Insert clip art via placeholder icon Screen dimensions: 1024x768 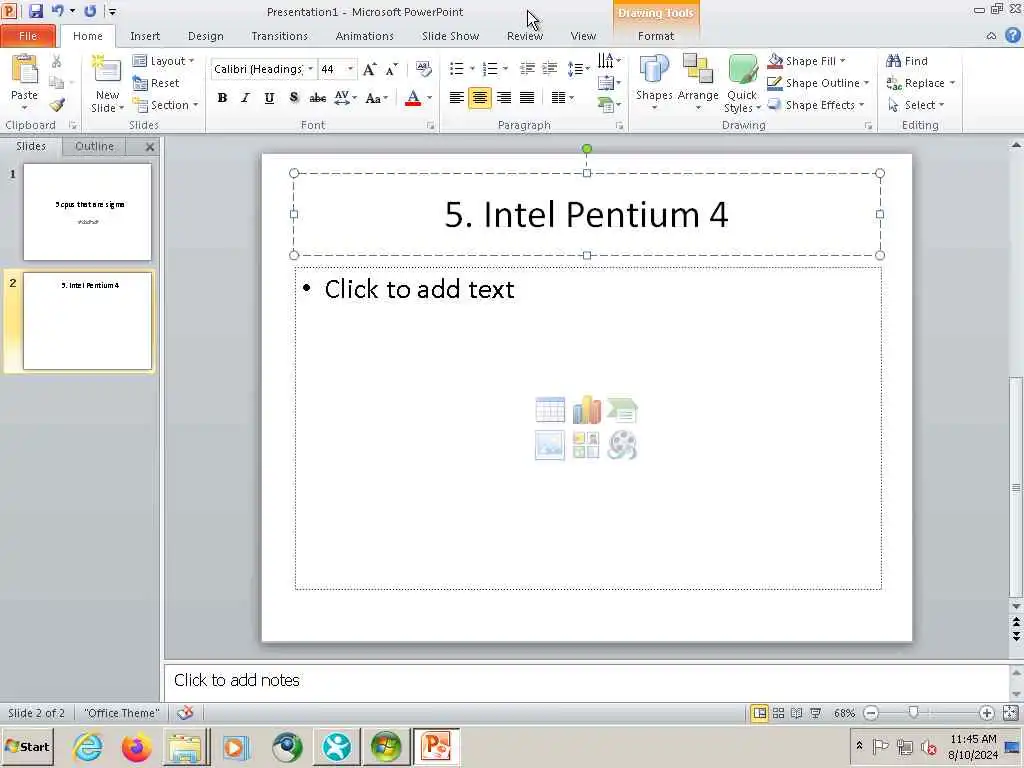pyautogui.click(x=586, y=445)
